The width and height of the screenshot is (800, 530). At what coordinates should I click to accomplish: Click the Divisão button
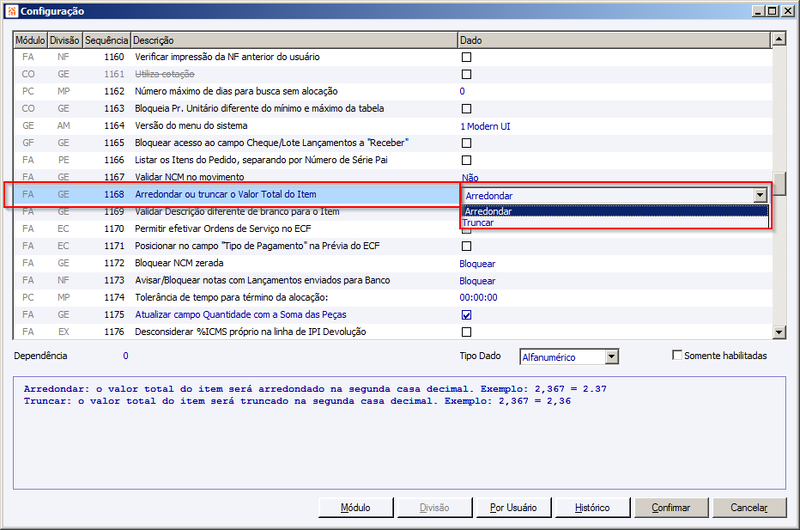434,508
